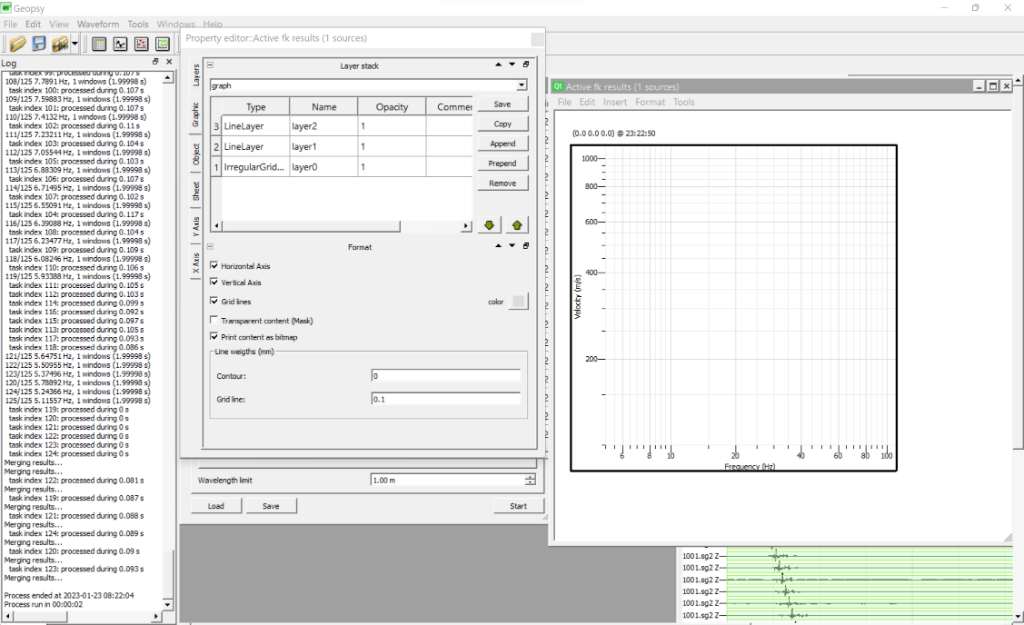Image resolution: width=1024 pixels, height=625 pixels.
Task: Open the graphic view toolbar icon
Action: [120, 44]
